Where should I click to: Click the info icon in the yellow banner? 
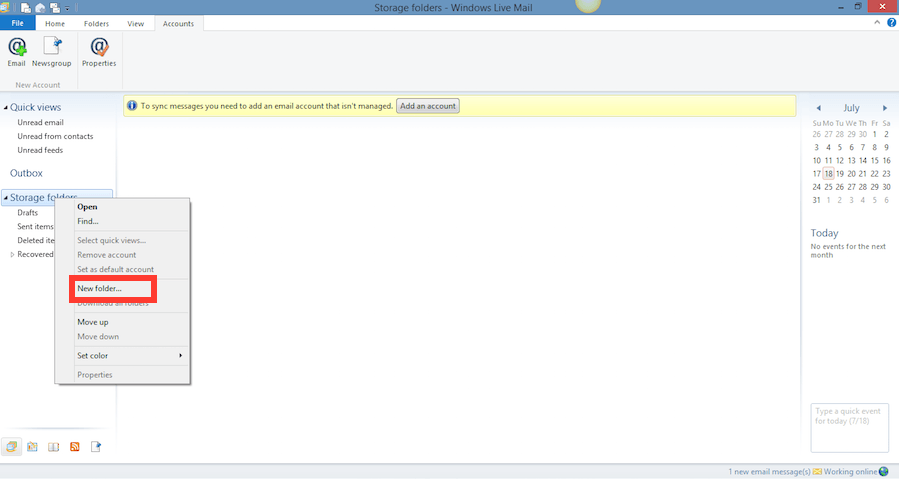coord(132,106)
